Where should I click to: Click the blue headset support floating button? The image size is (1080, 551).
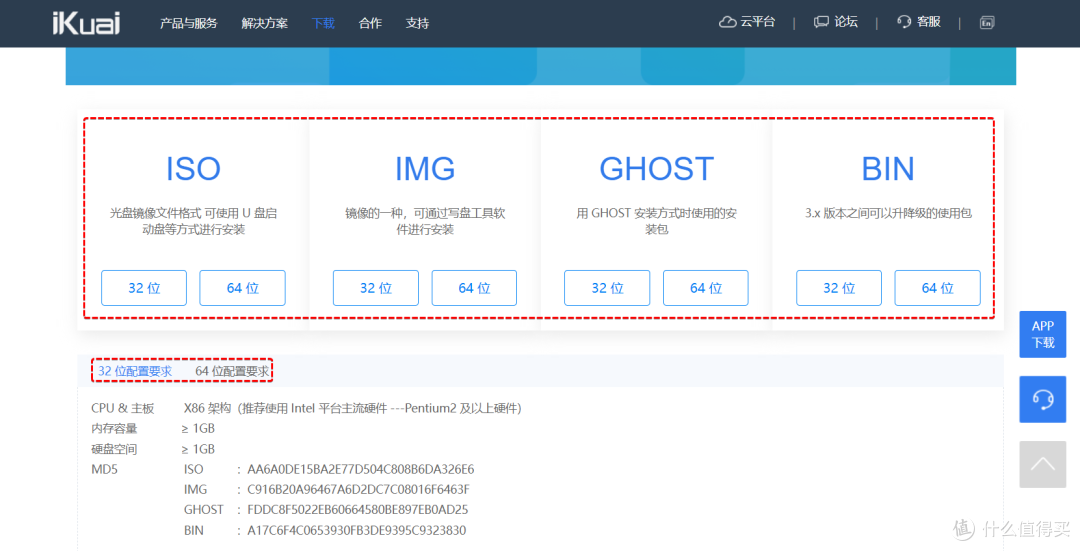pos(1043,399)
